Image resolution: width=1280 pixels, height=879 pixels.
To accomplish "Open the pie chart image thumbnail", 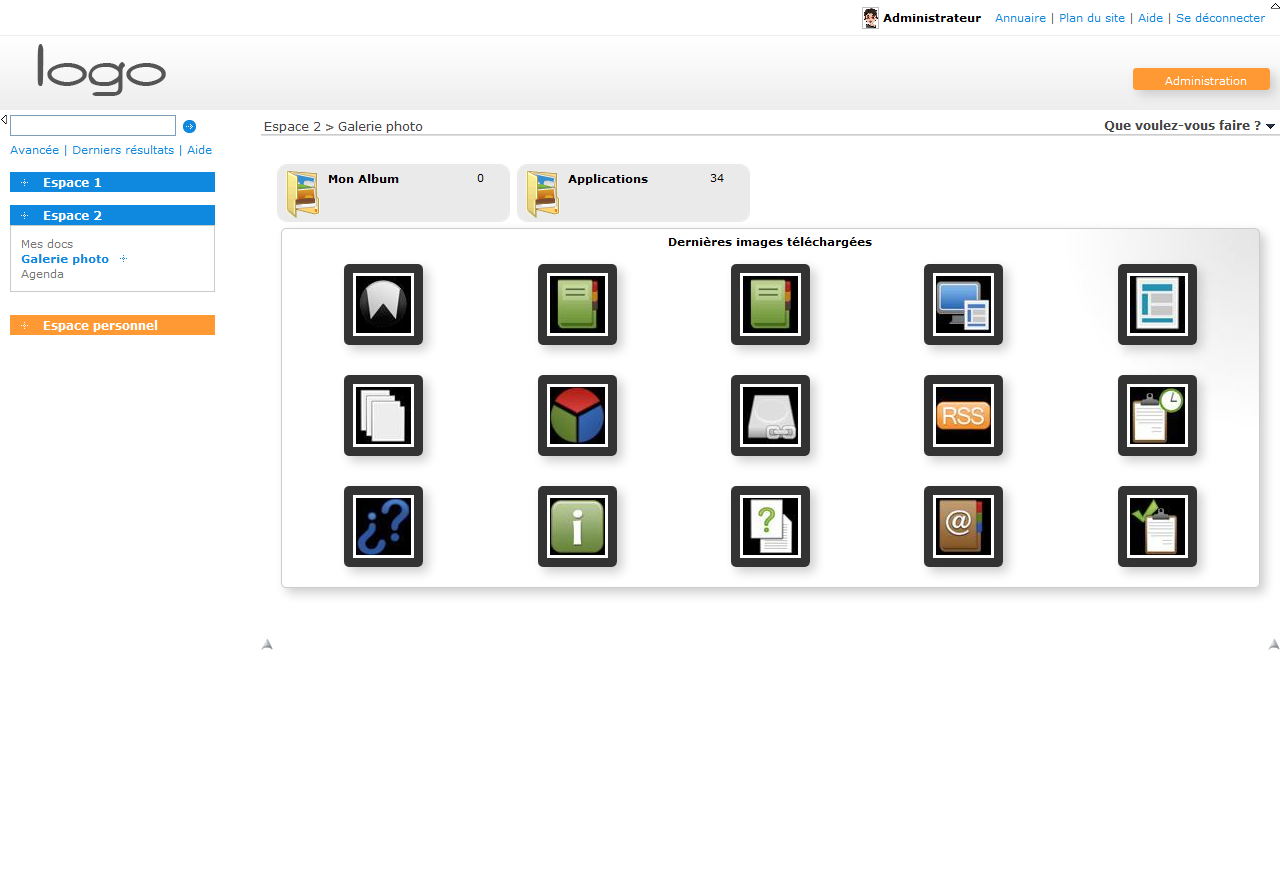I will (577, 415).
